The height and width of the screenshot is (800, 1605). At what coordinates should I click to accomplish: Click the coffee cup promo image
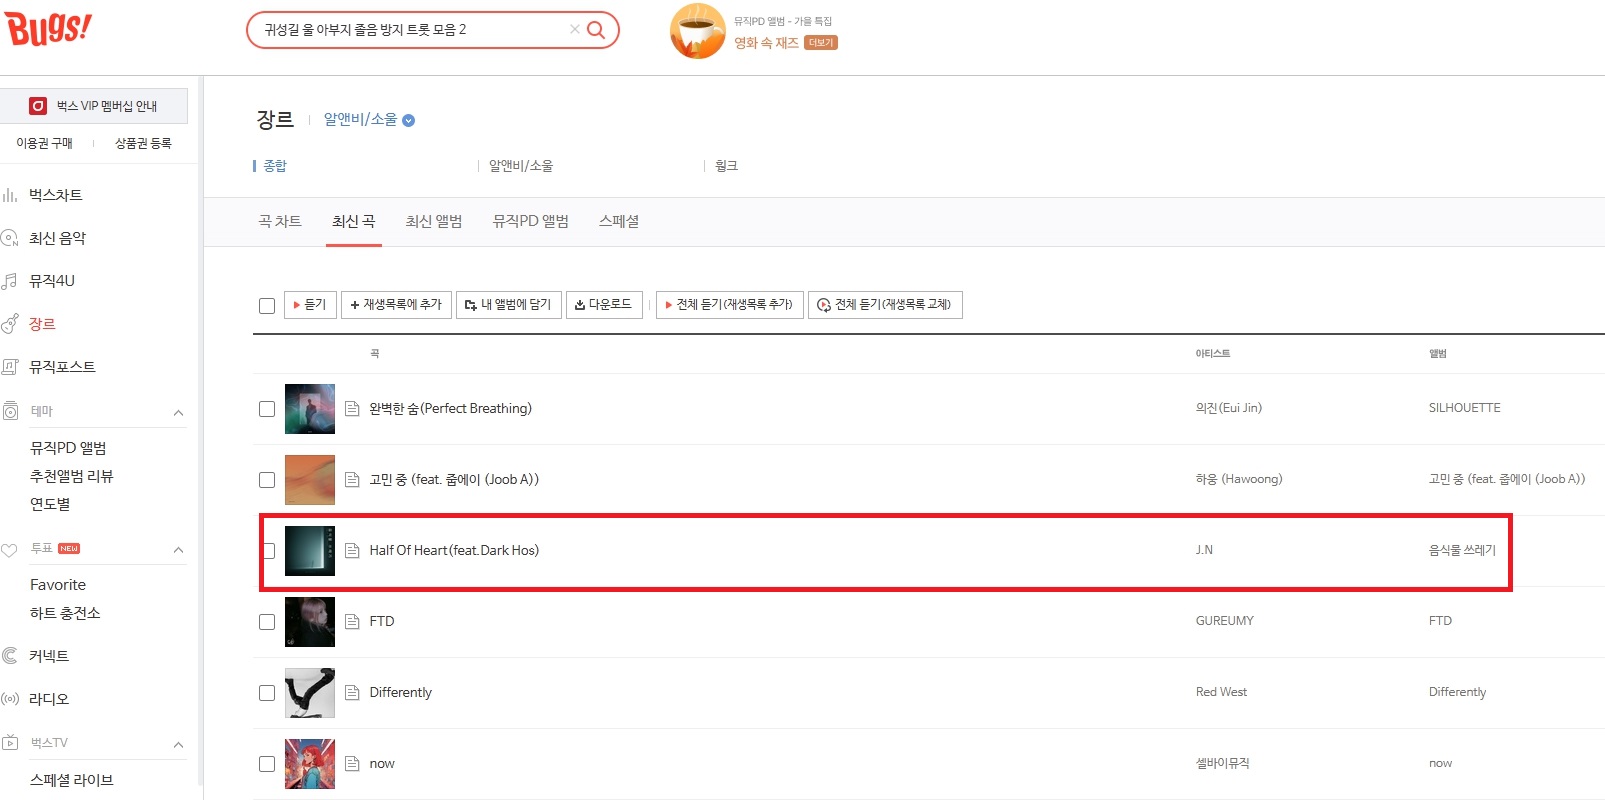click(x=697, y=31)
